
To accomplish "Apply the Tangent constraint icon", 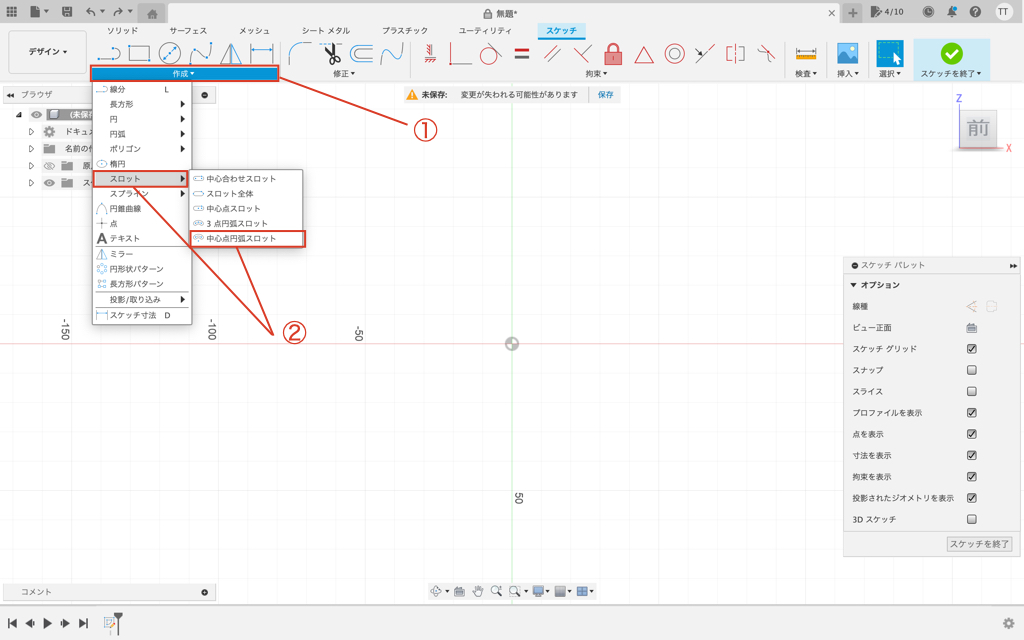I will 490,54.
